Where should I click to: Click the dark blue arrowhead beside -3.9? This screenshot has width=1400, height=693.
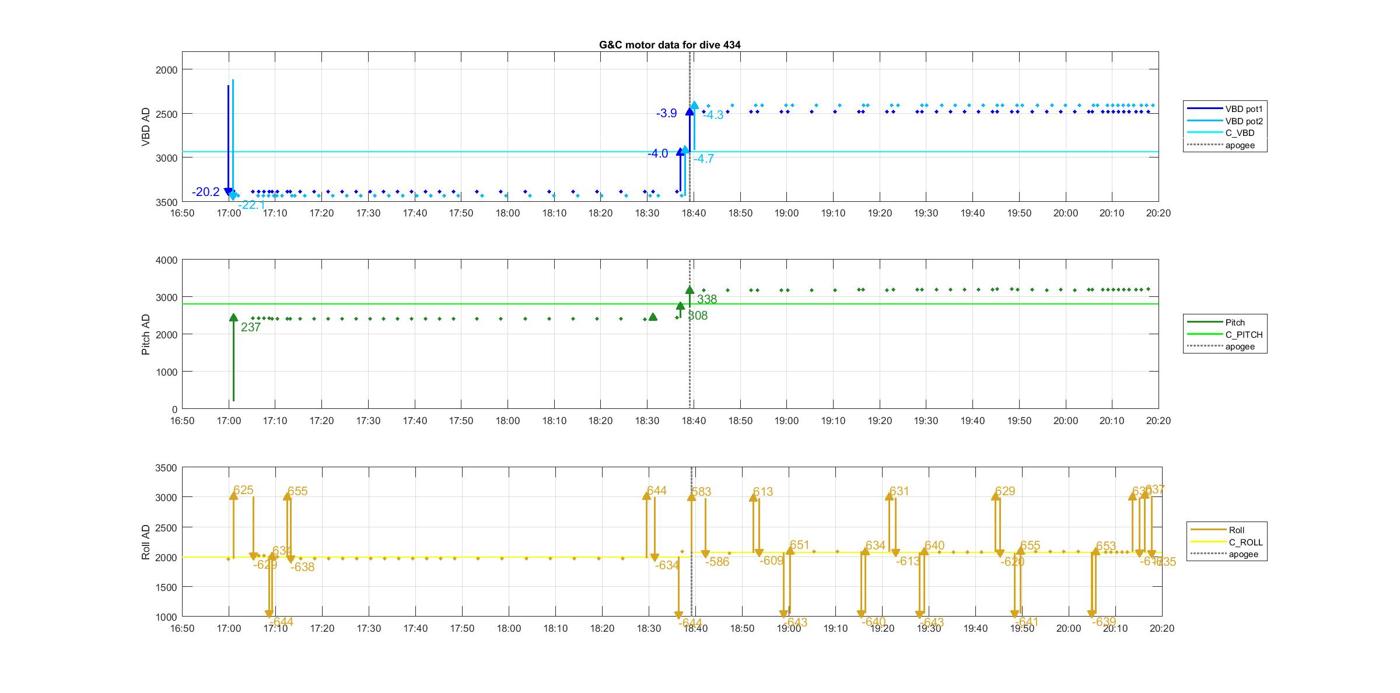pos(689,111)
